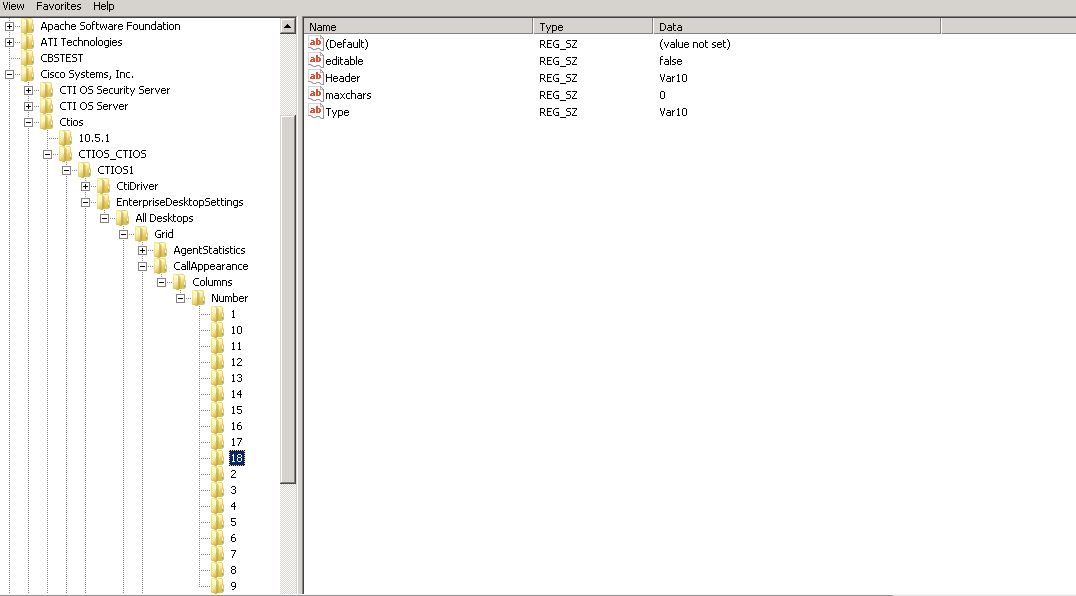Click the CTIOS1 folder icon
Viewport: 1076px width, 596px height.
pyautogui.click(x=85, y=170)
